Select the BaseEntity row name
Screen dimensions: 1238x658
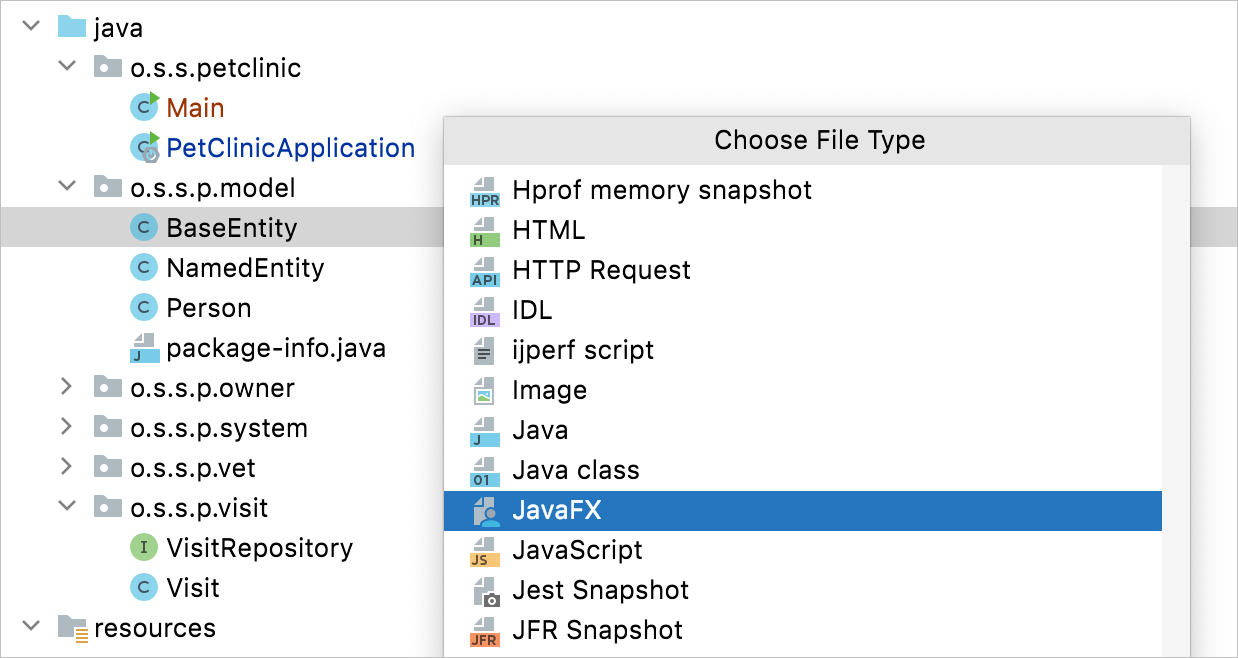point(232,228)
